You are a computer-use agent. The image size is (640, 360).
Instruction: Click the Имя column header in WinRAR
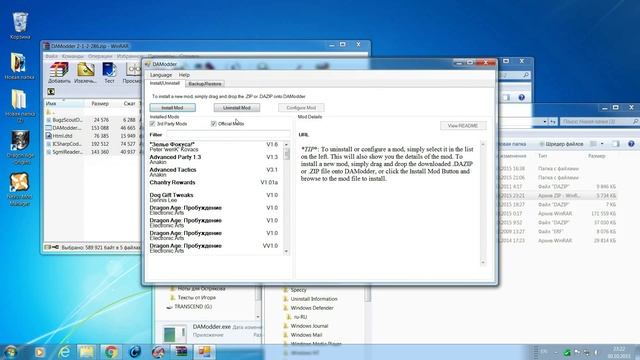pyautogui.click(x=64, y=104)
